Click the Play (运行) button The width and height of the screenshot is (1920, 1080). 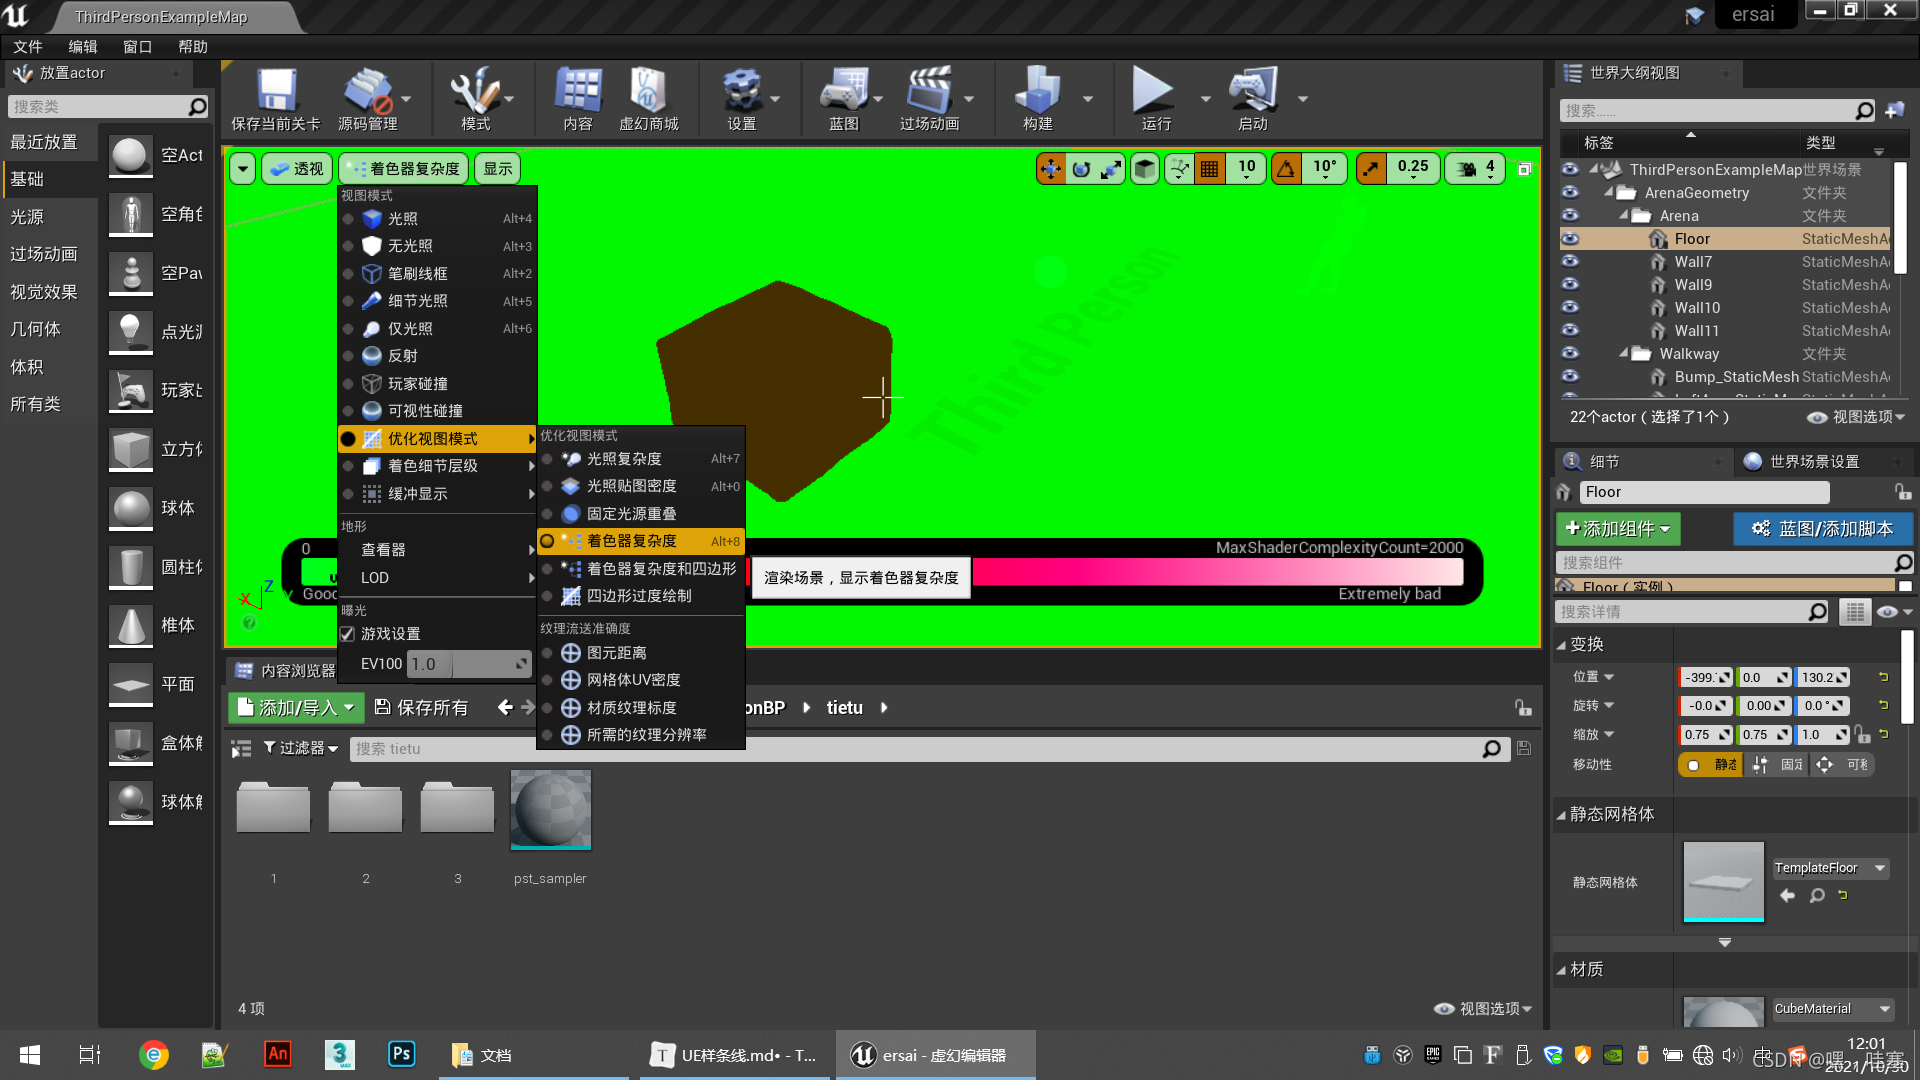coord(1155,98)
